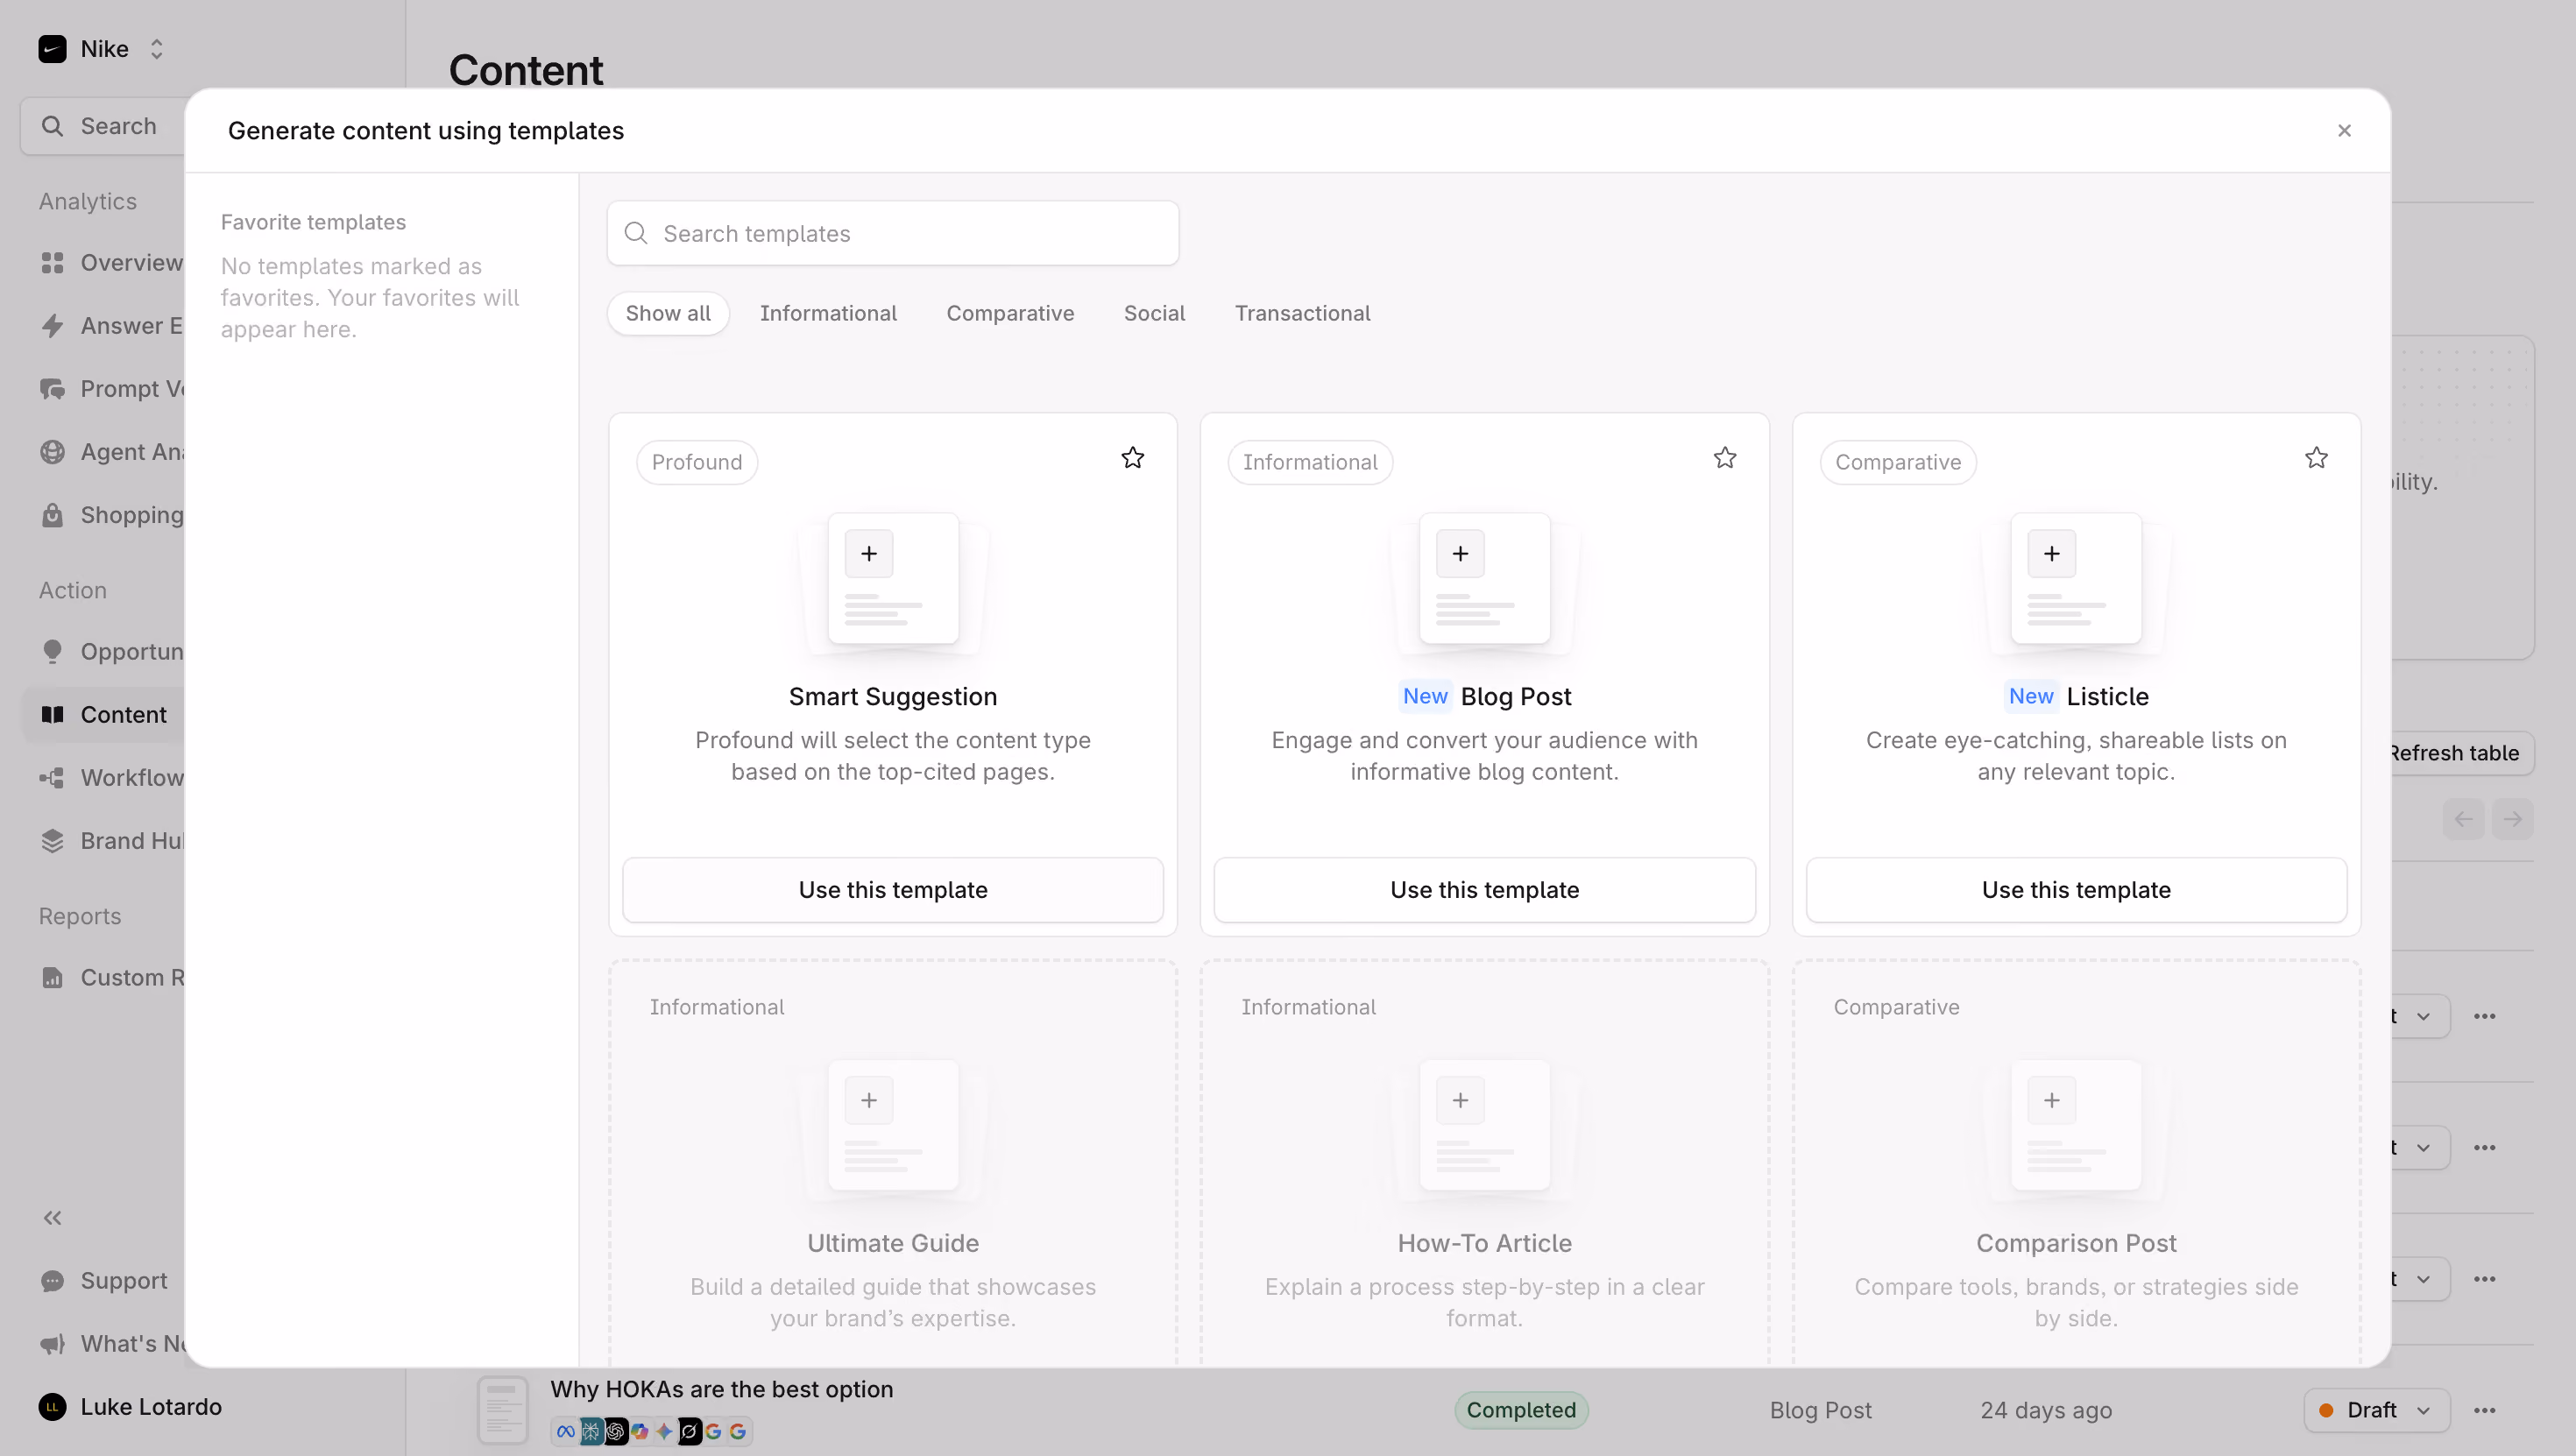Favorite the Blog Post template star

coord(1724,458)
